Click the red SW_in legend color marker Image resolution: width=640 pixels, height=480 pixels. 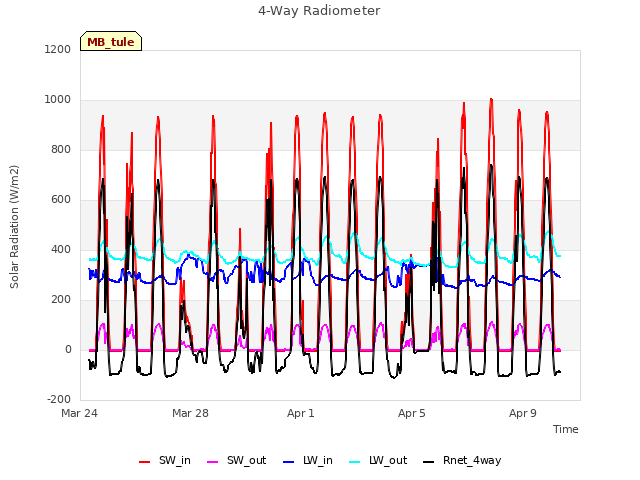[x=144, y=462]
